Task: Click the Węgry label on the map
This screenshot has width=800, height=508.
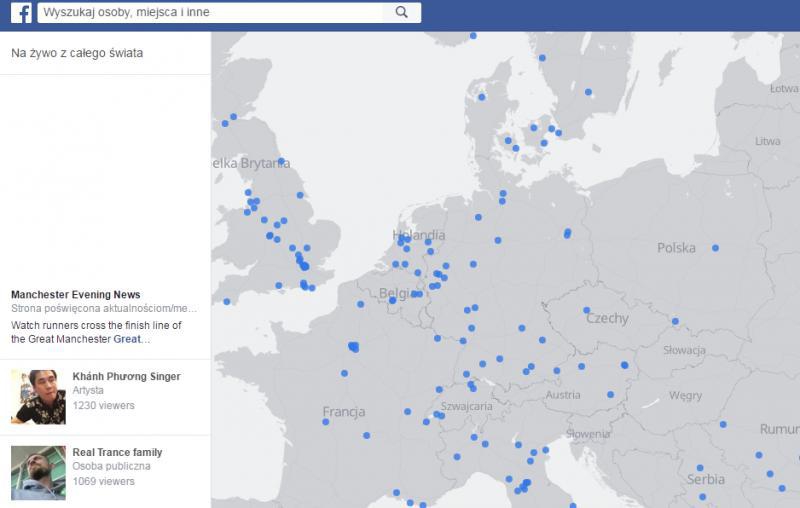Action: [x=685, y=396]
